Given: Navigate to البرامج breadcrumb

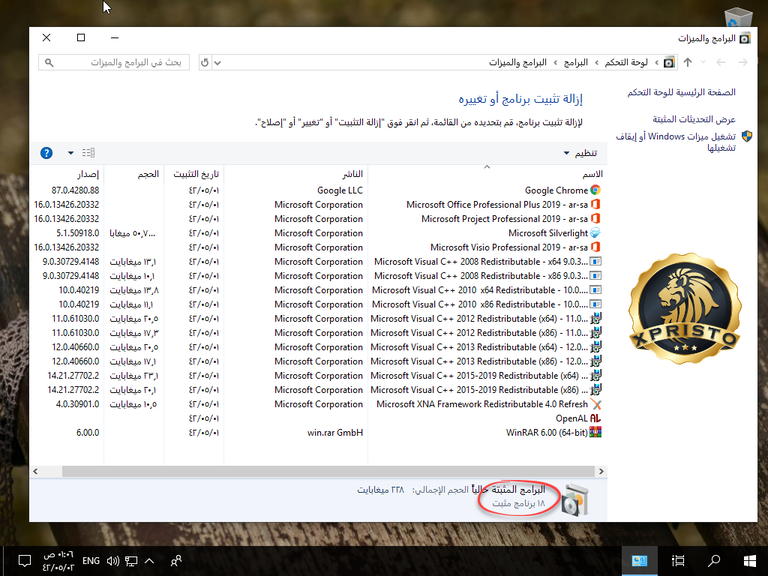Looking at the screenshot, I should pos(576,62).
